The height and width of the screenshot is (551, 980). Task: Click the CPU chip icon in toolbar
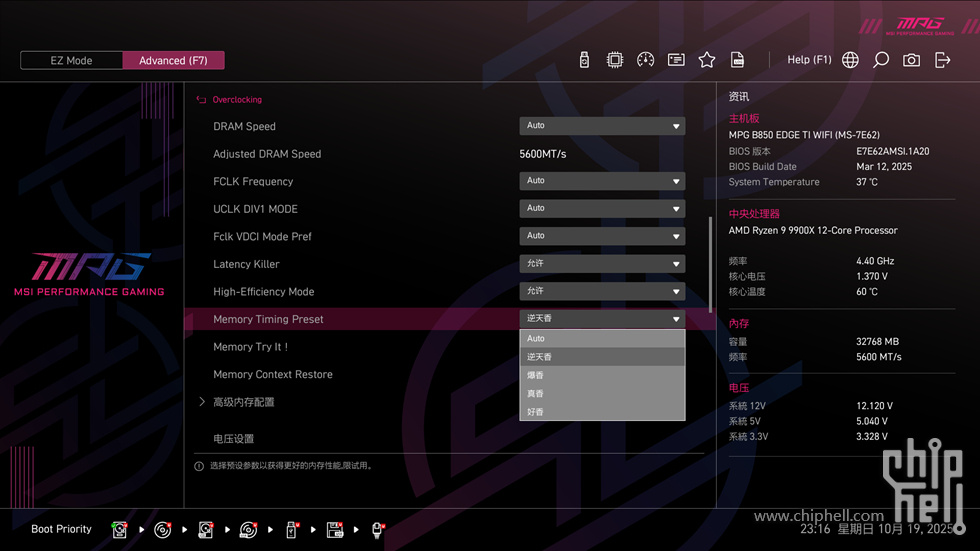[615, 60]
